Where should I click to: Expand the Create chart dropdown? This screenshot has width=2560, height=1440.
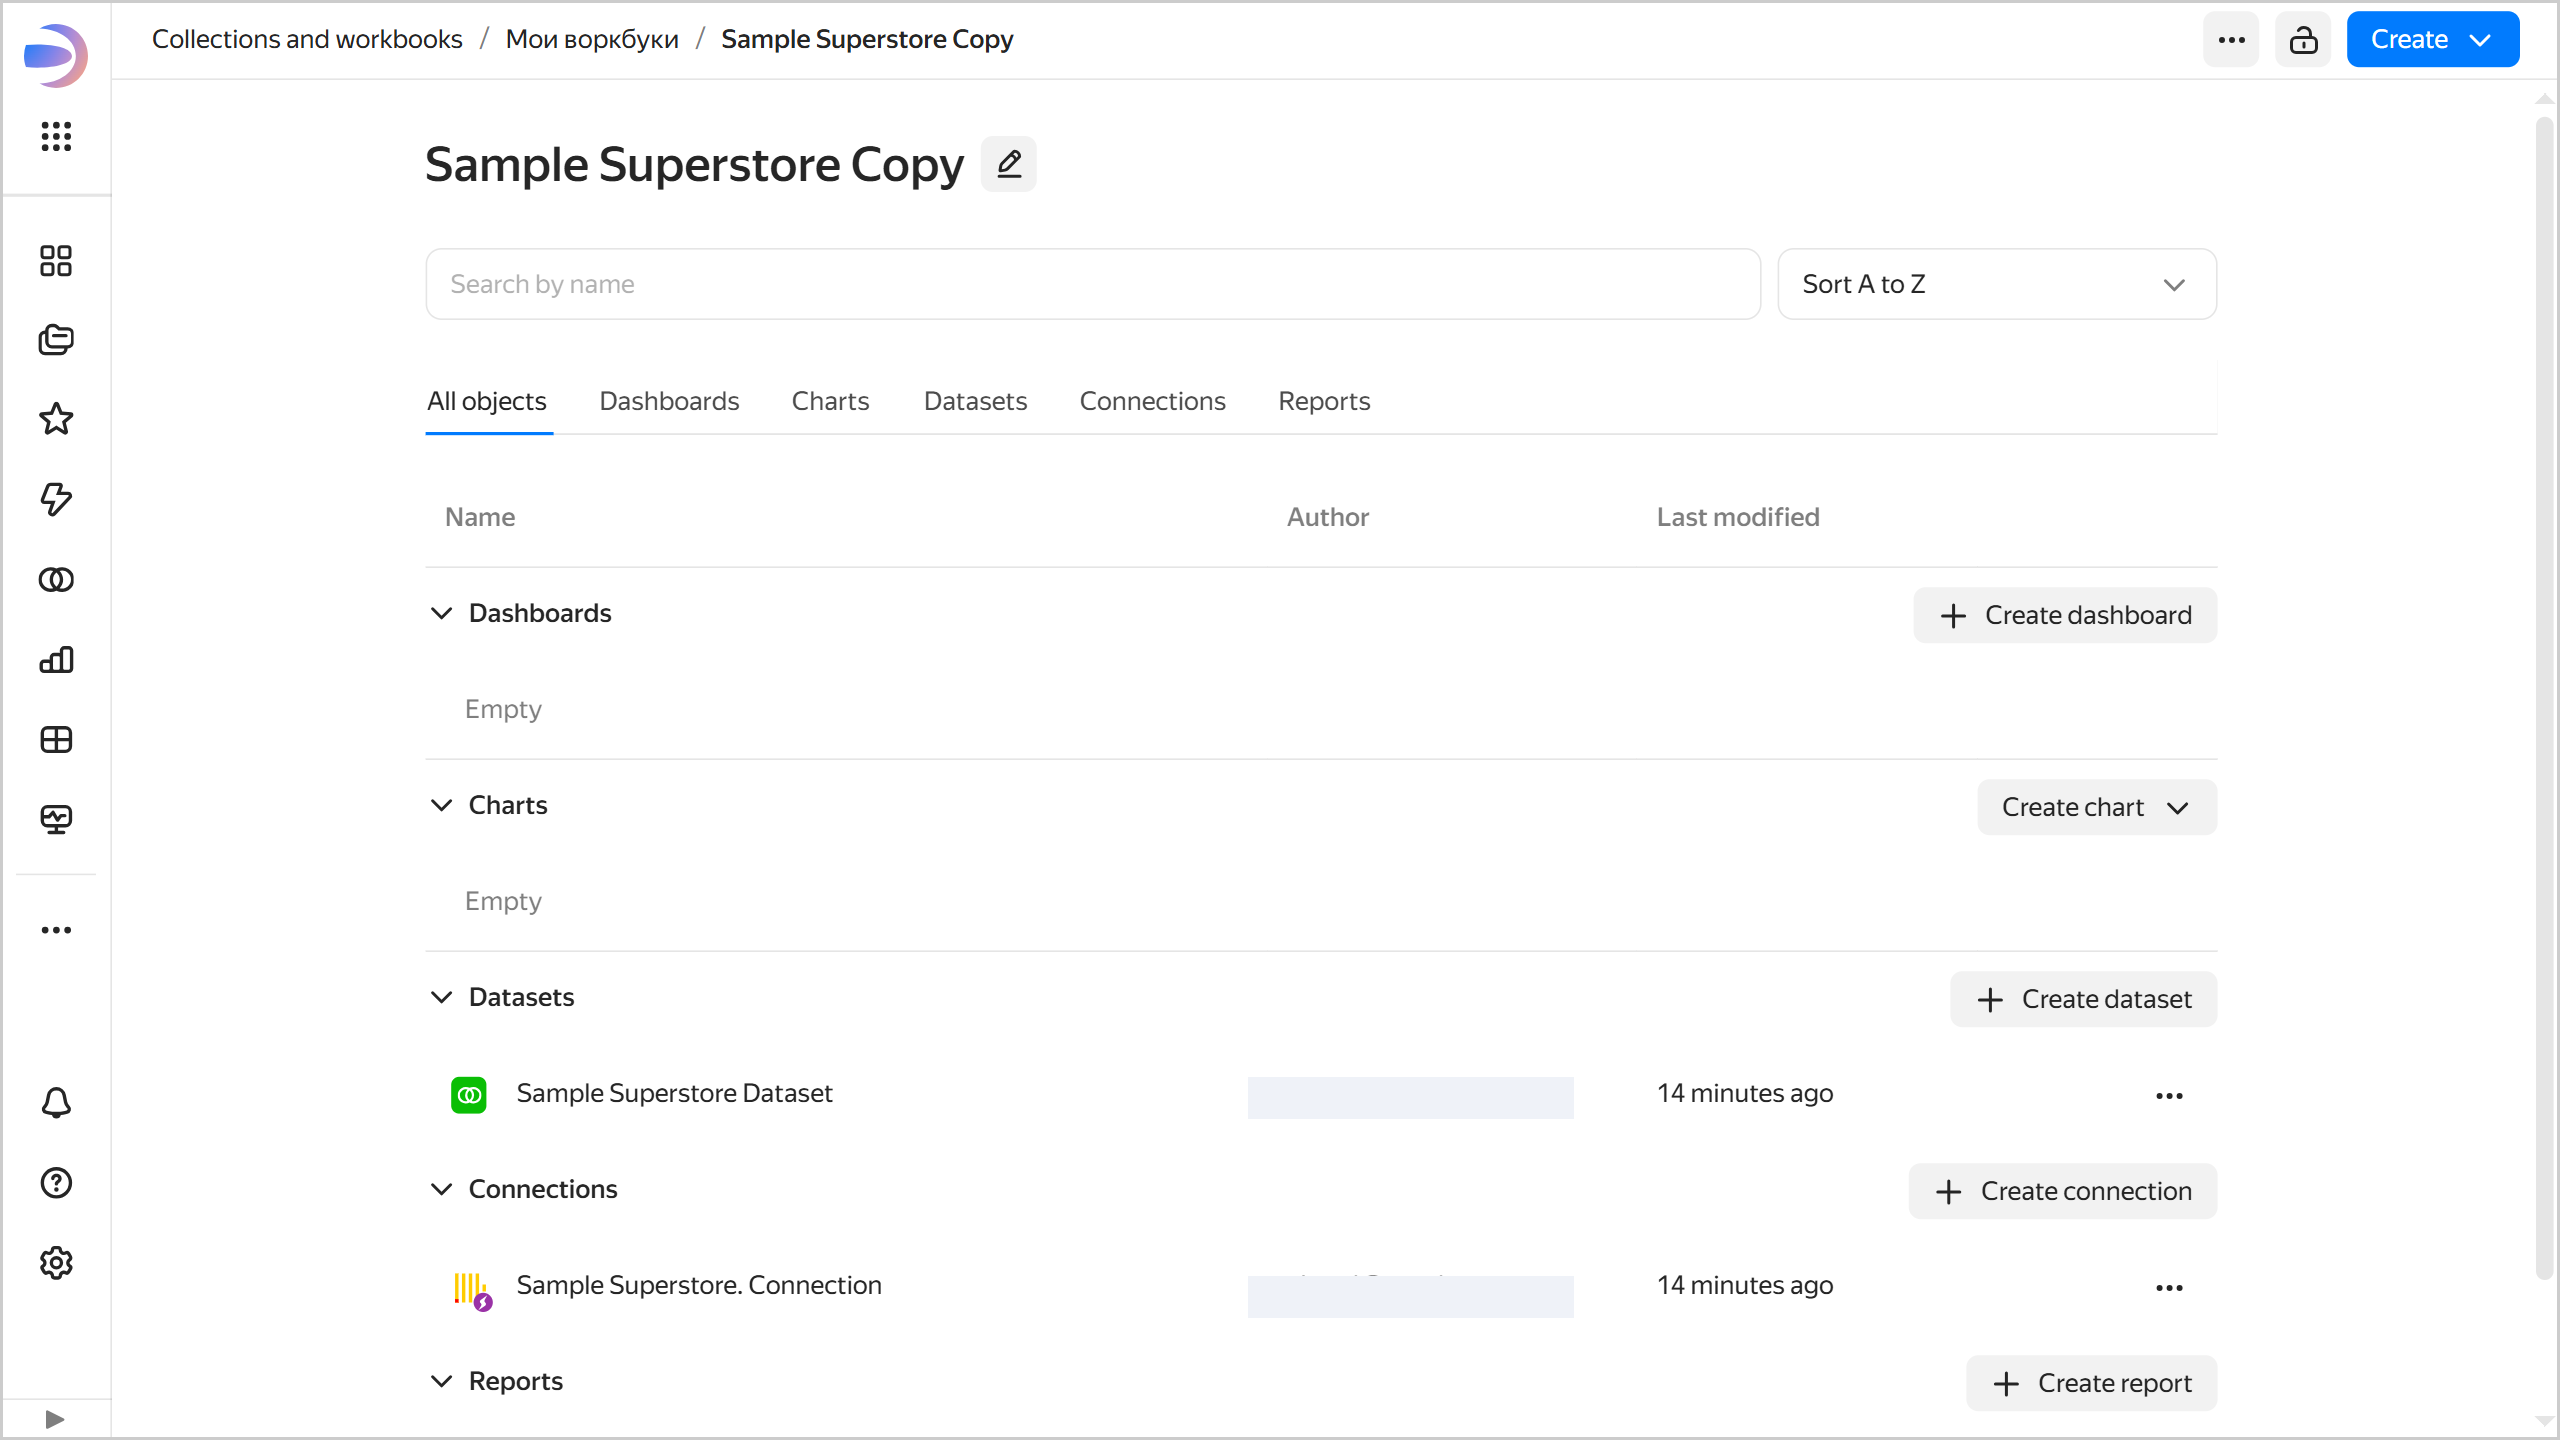point(2096,807)
